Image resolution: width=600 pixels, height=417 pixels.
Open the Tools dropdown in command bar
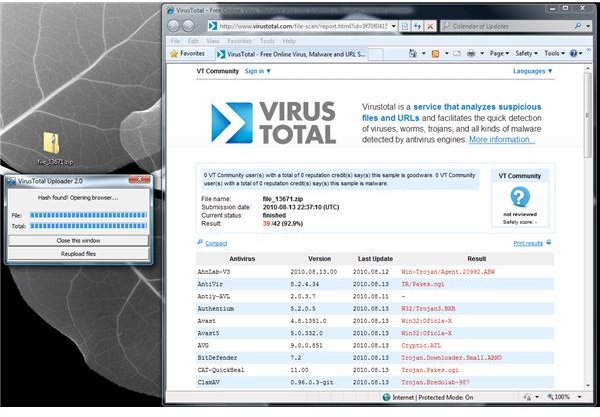pyautogui.click(x=554, y=54)
